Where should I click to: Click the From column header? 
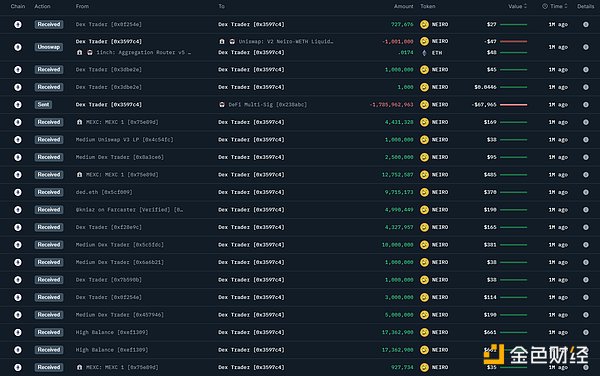pos(82,6)
